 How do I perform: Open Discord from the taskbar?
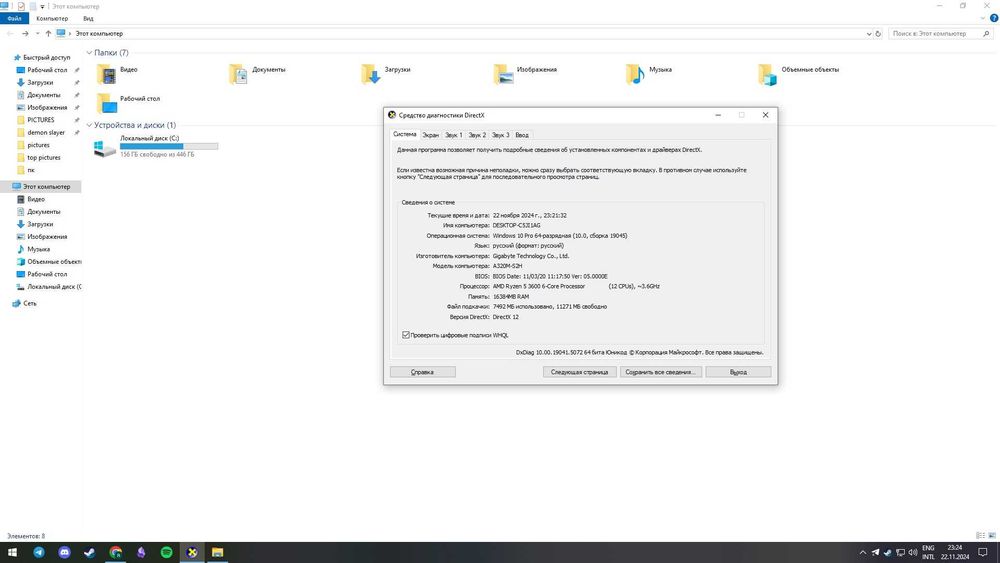(64, 552)
